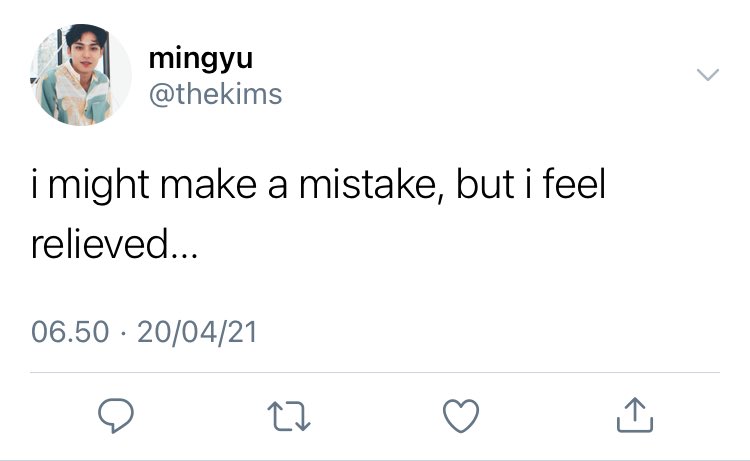Tap the speech bubble comment icon
750x461 pixels.
tap(117, 414)
